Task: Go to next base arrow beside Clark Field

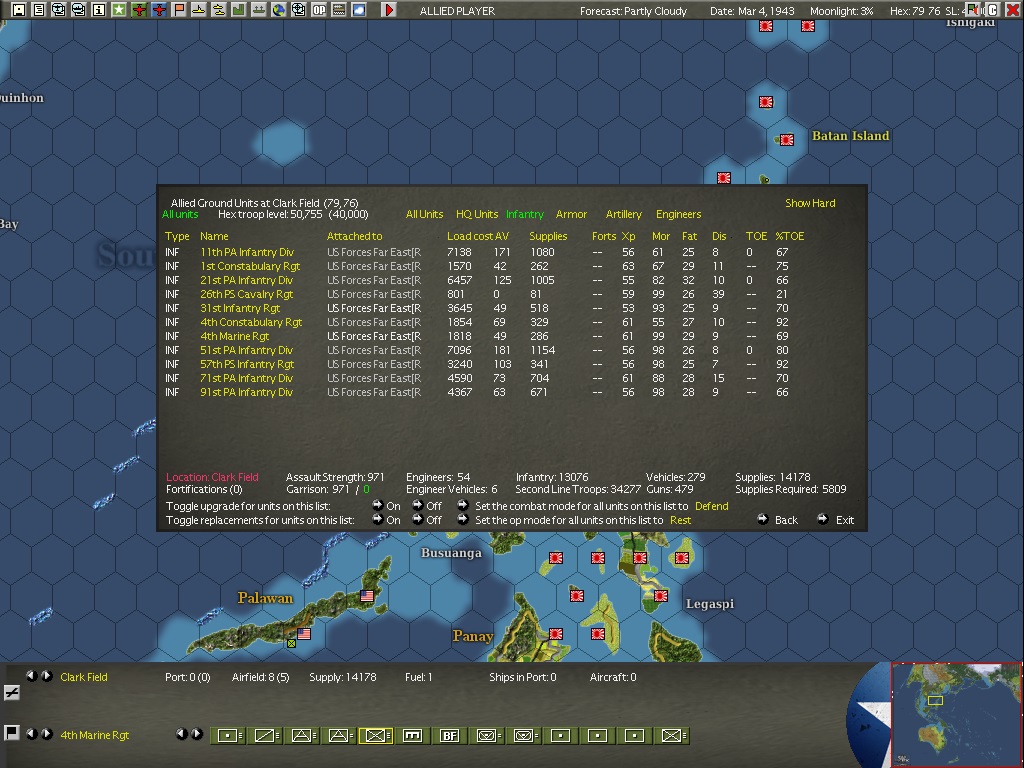Action: pyautogui.click(x=46, y=676)
